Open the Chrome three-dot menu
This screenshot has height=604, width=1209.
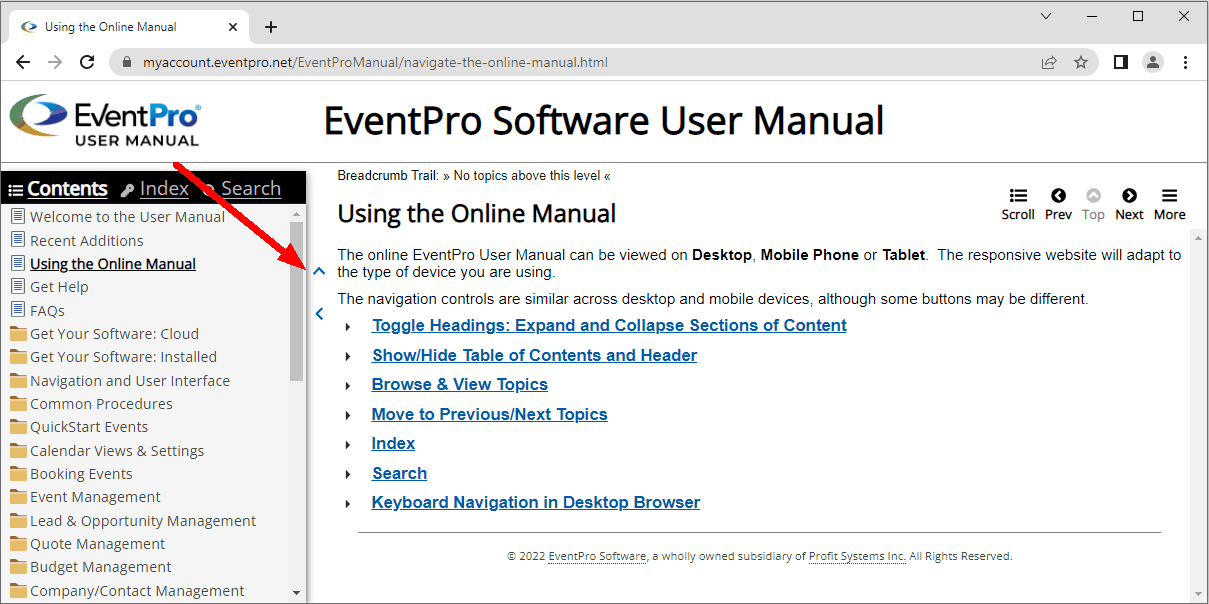coord(1186,62)
